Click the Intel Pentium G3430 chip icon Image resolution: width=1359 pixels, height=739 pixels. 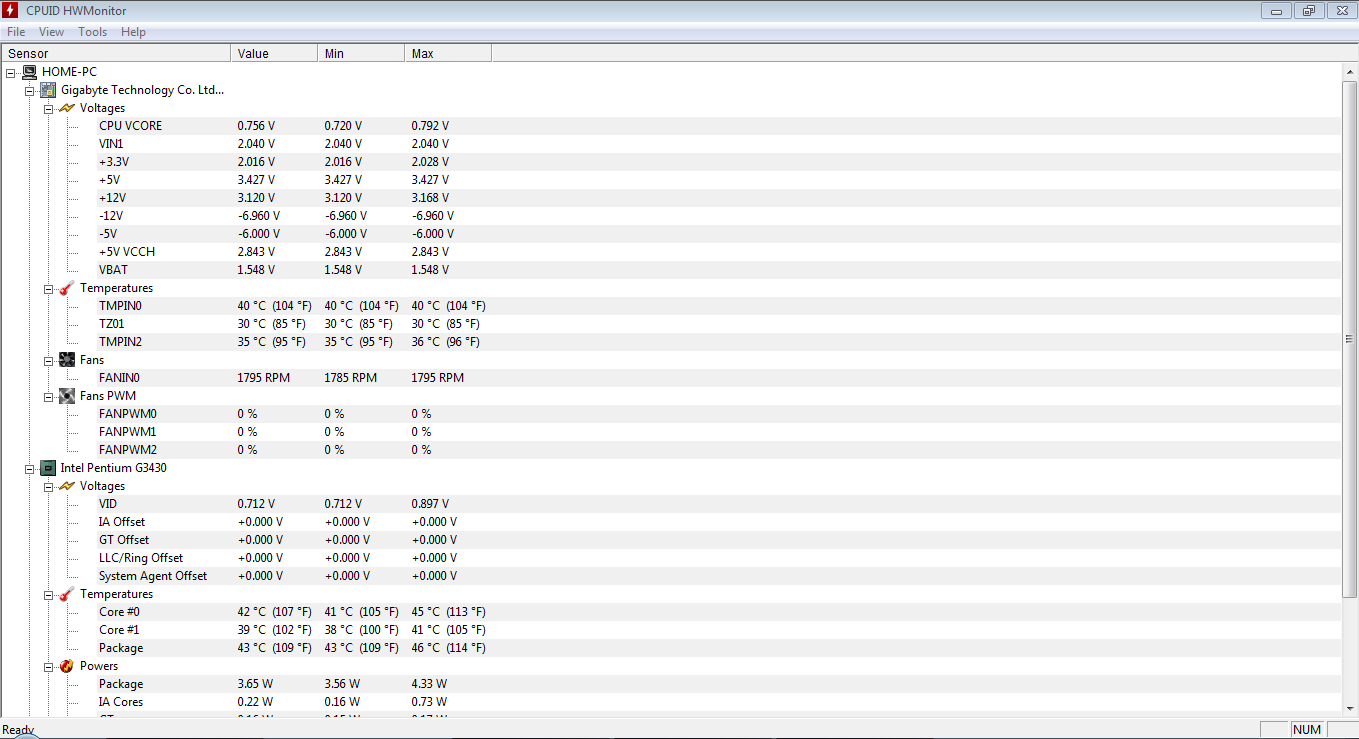(47, 468)
